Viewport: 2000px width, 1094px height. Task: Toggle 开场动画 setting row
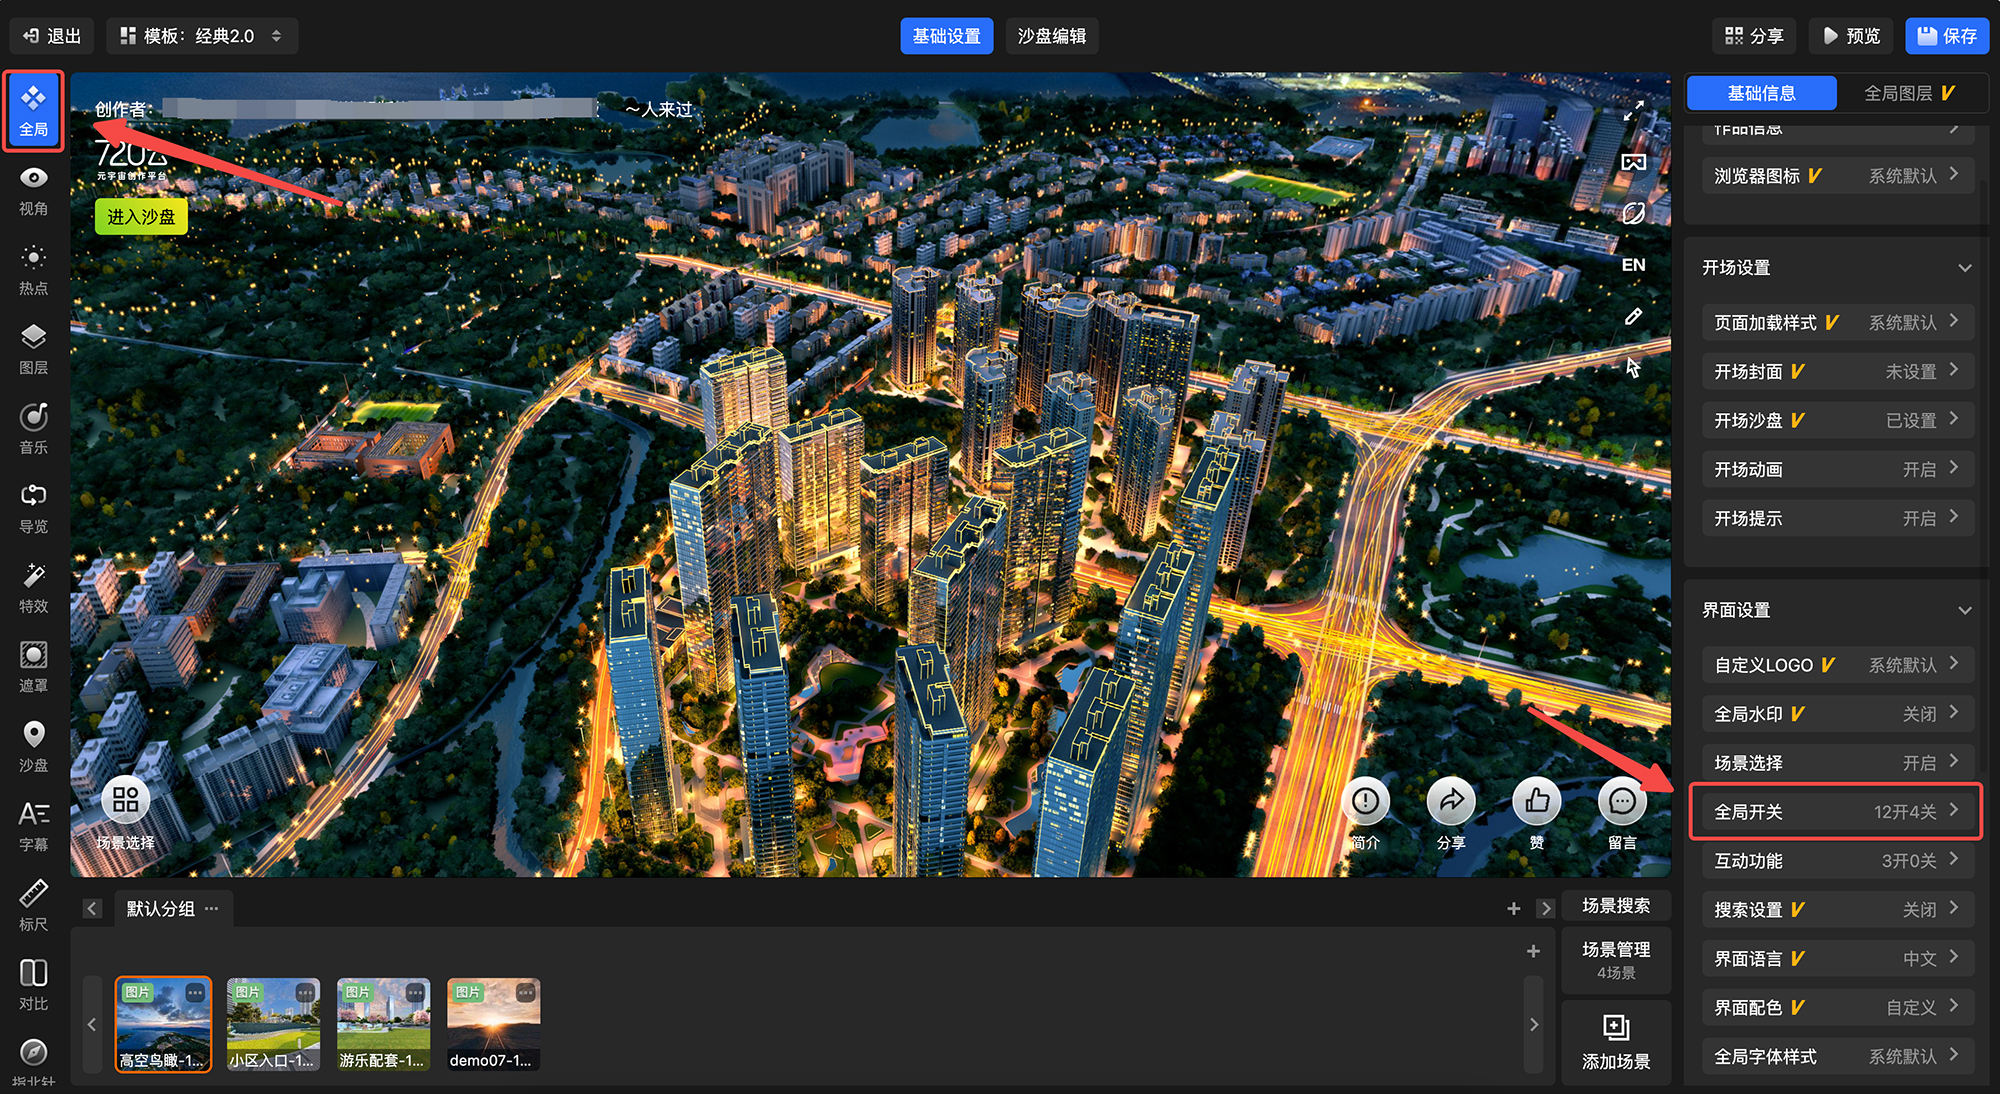point(1837,469)
